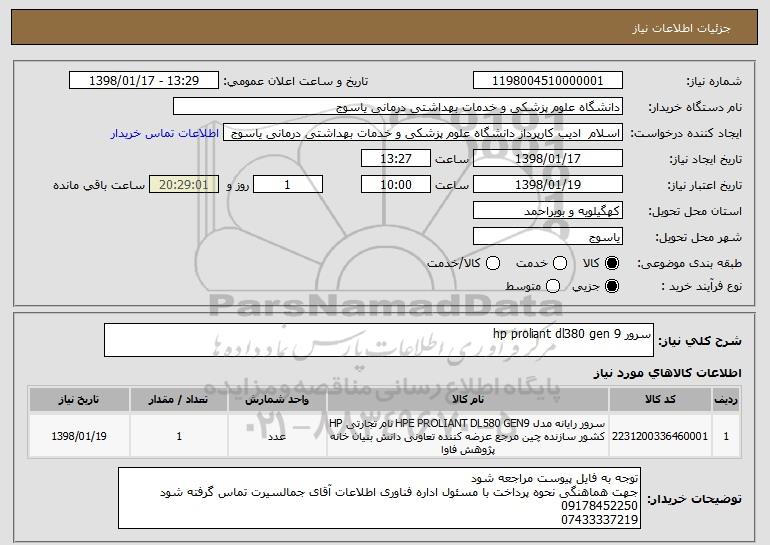Viewport: 770px width, 545px height.
Task: Click the کد کالا column header
Action: [x=660, y=400]
